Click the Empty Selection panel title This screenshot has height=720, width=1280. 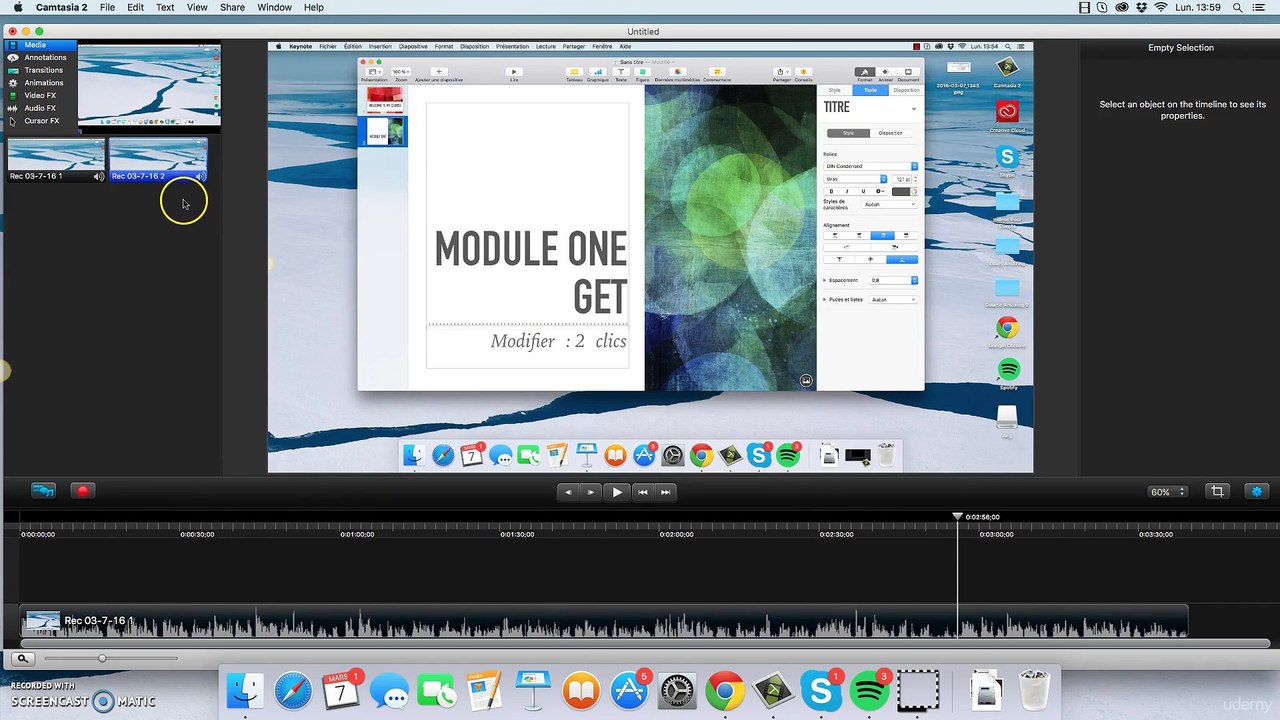[x=1181, y=48]
